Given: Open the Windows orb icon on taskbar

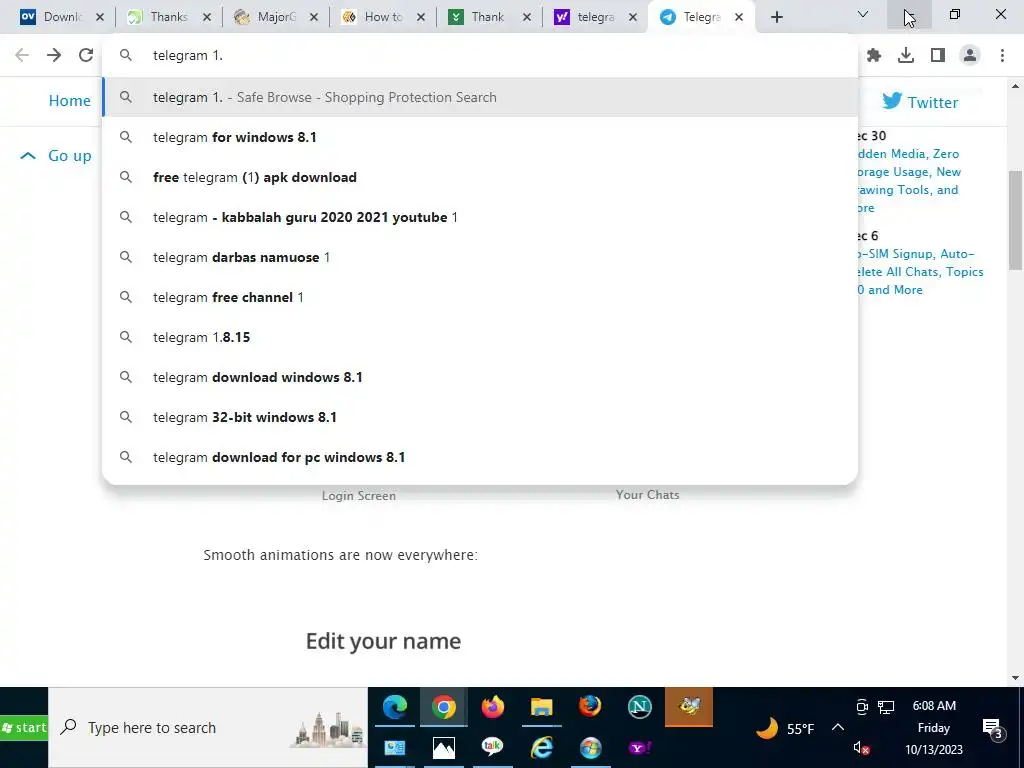Looking at the screenshot, I should point(590,748).
